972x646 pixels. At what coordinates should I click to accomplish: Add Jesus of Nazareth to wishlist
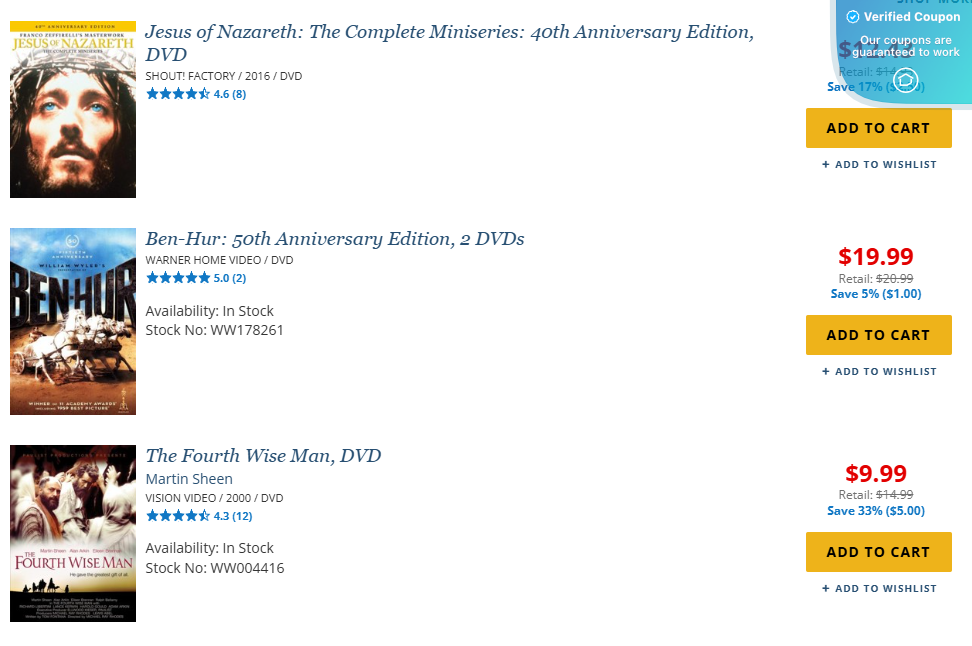click(879, 165)
